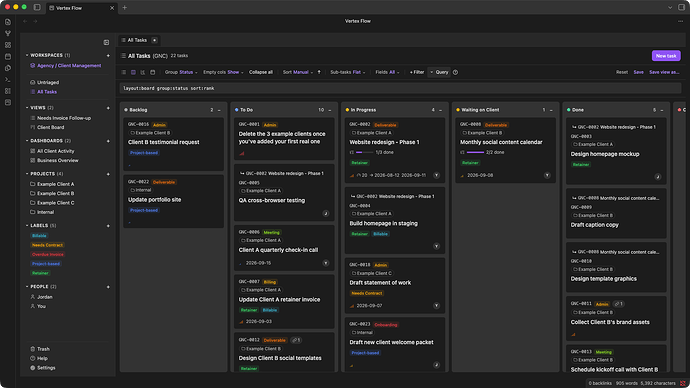Select the Vertex Flow window tab
The width and height of the screenshot is (690, 388).
82,8
